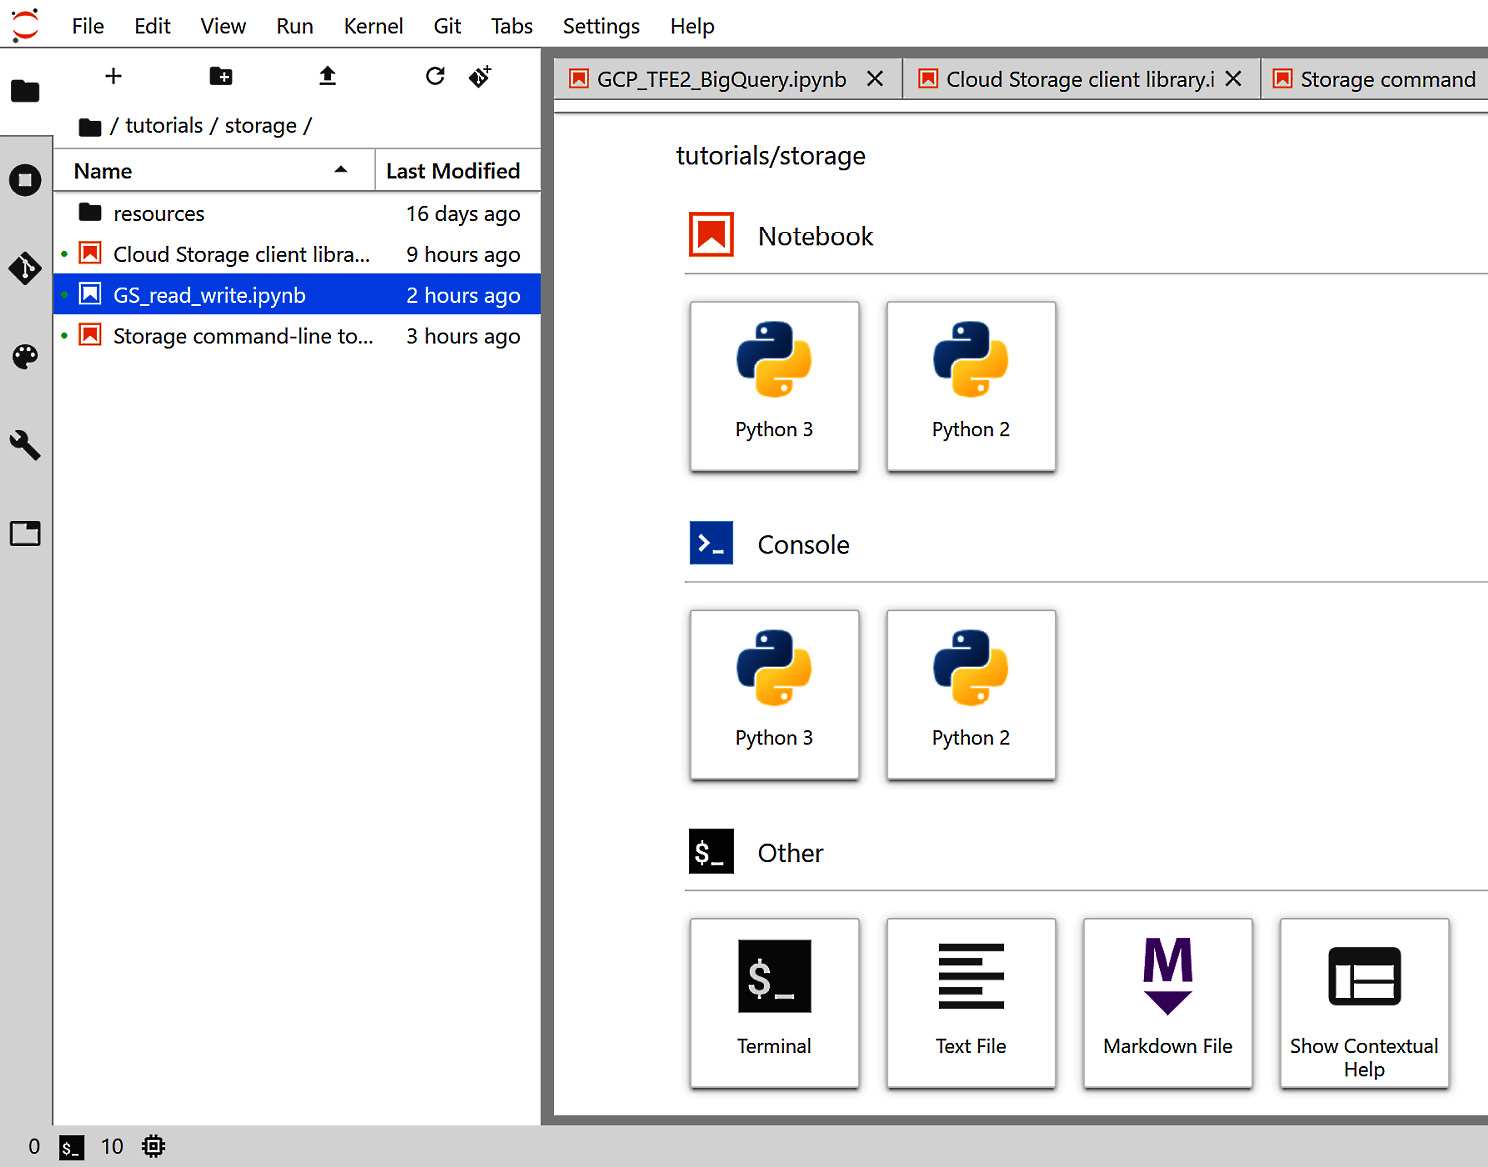Click the Other section icon
The image size is (1488, 1167).
point(711,852)
